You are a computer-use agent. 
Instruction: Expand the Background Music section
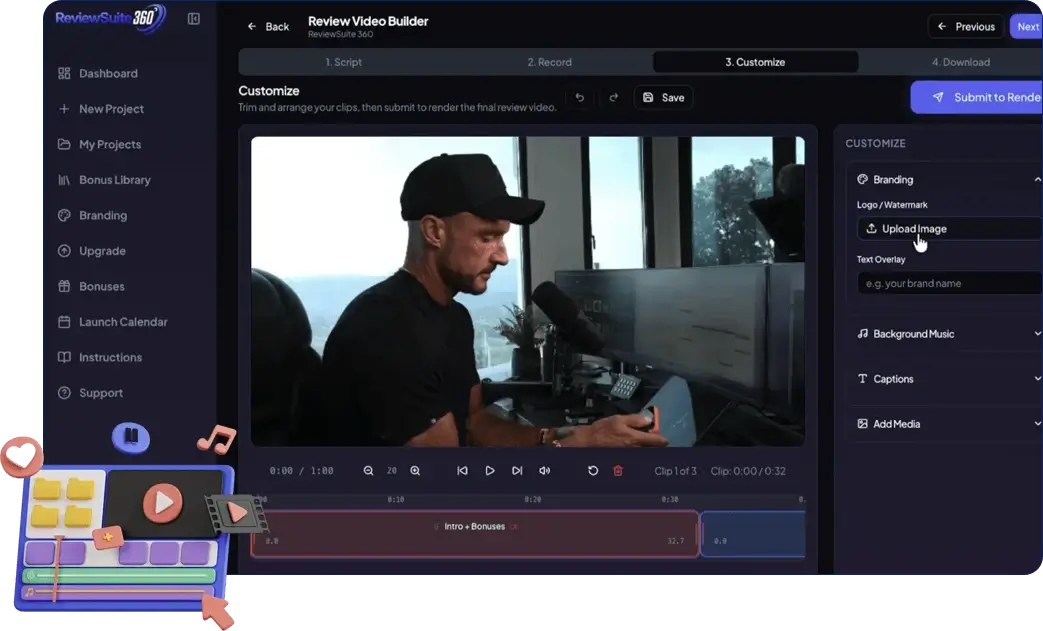click(948, 334)
